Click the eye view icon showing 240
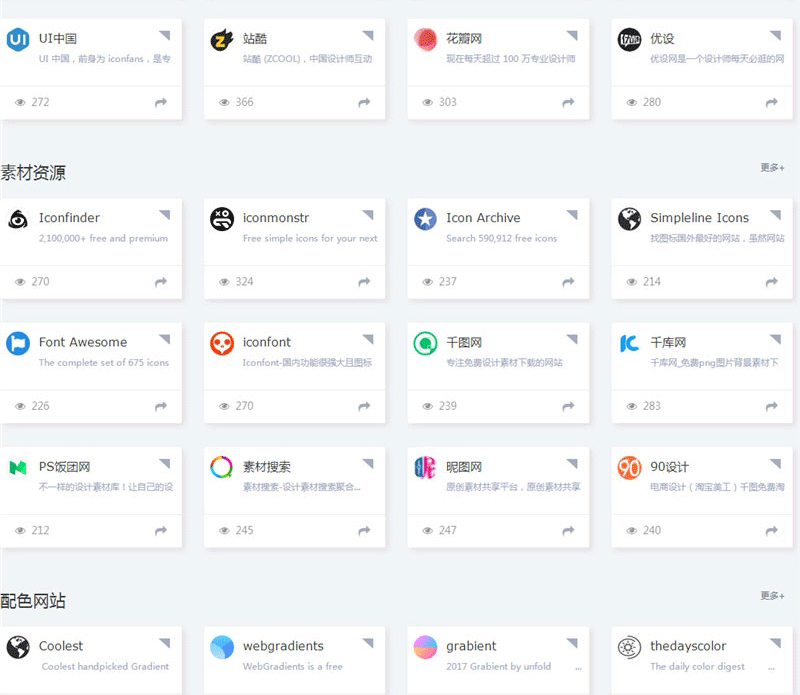The width and height of the screenshot is (800, 695). pyautogui.click(x=632, y=531)
